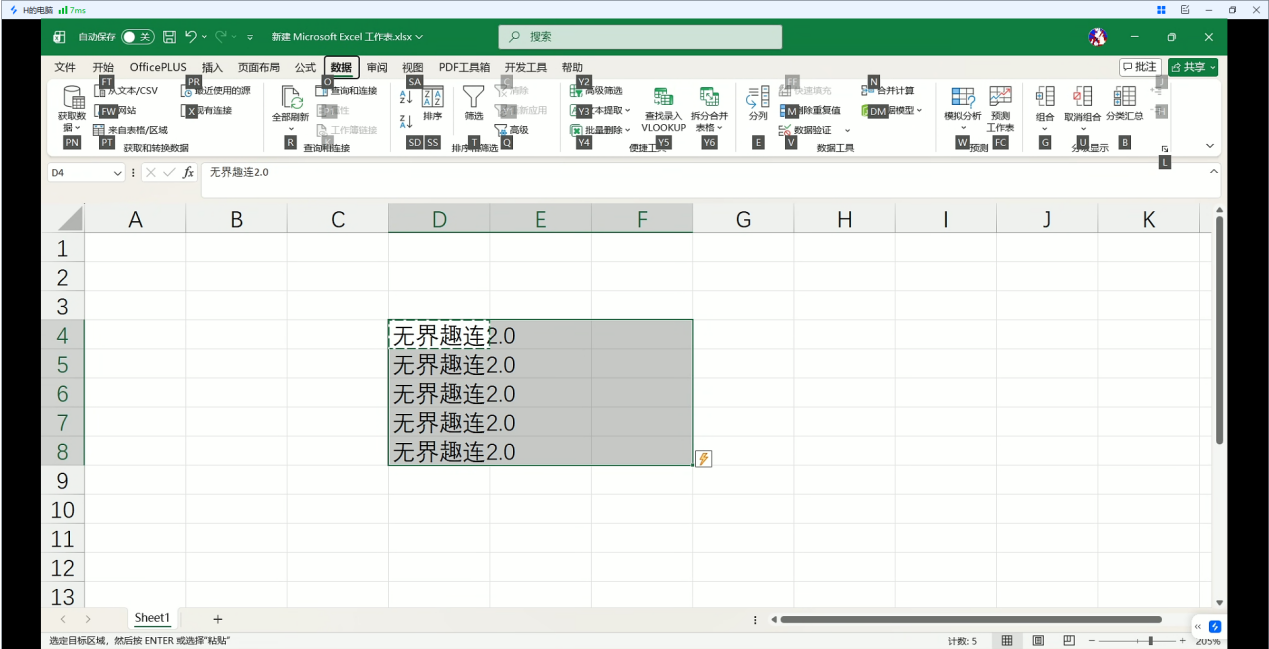
Task: Open the 公式 (Formulas) ribbon tab
Action: pos(305,68)
